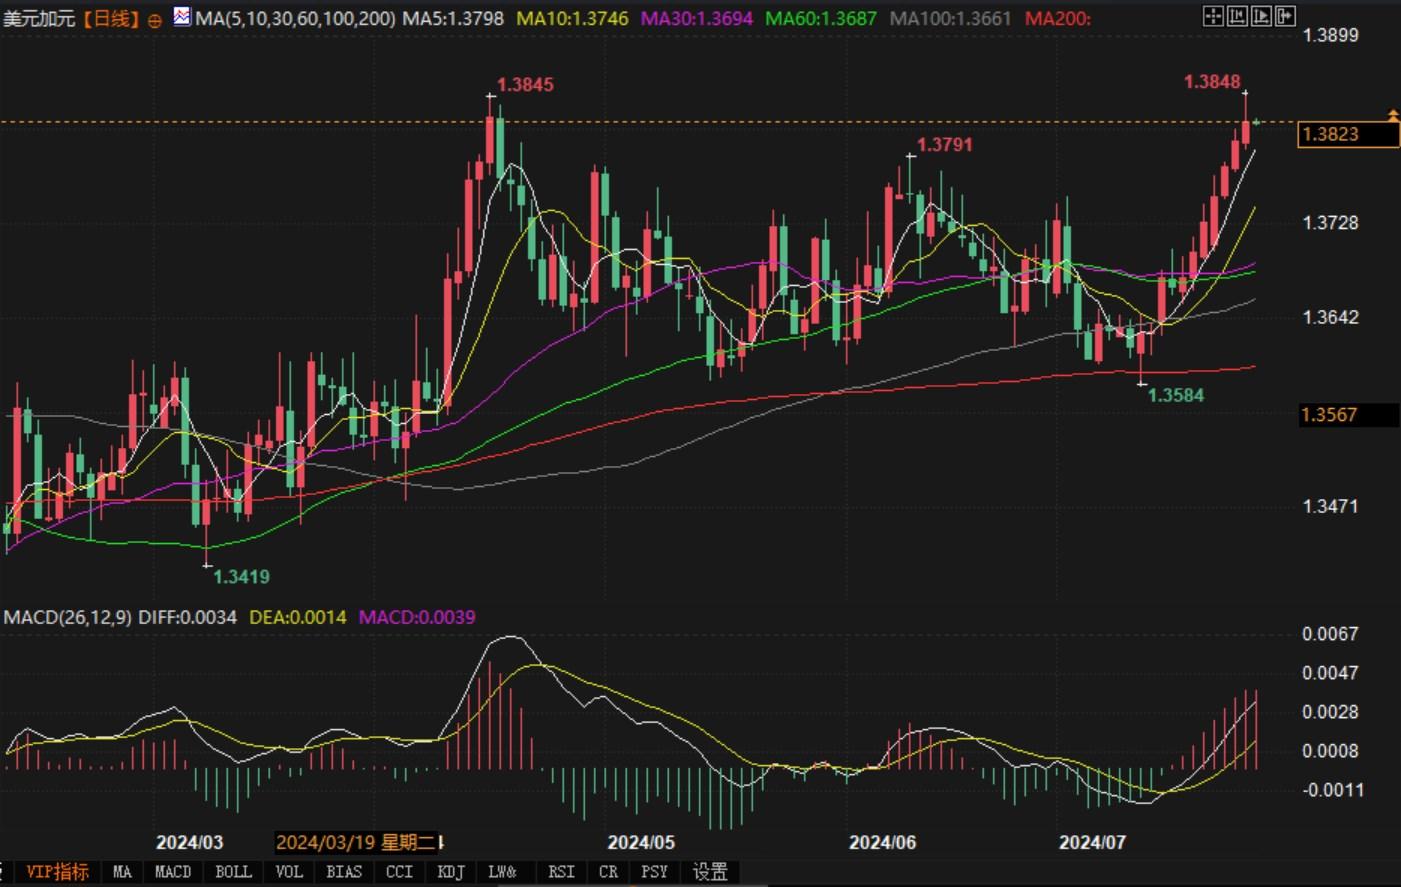Open the 设置 settings button
This screenshot has height=887, width=1401.
(710, 872)
